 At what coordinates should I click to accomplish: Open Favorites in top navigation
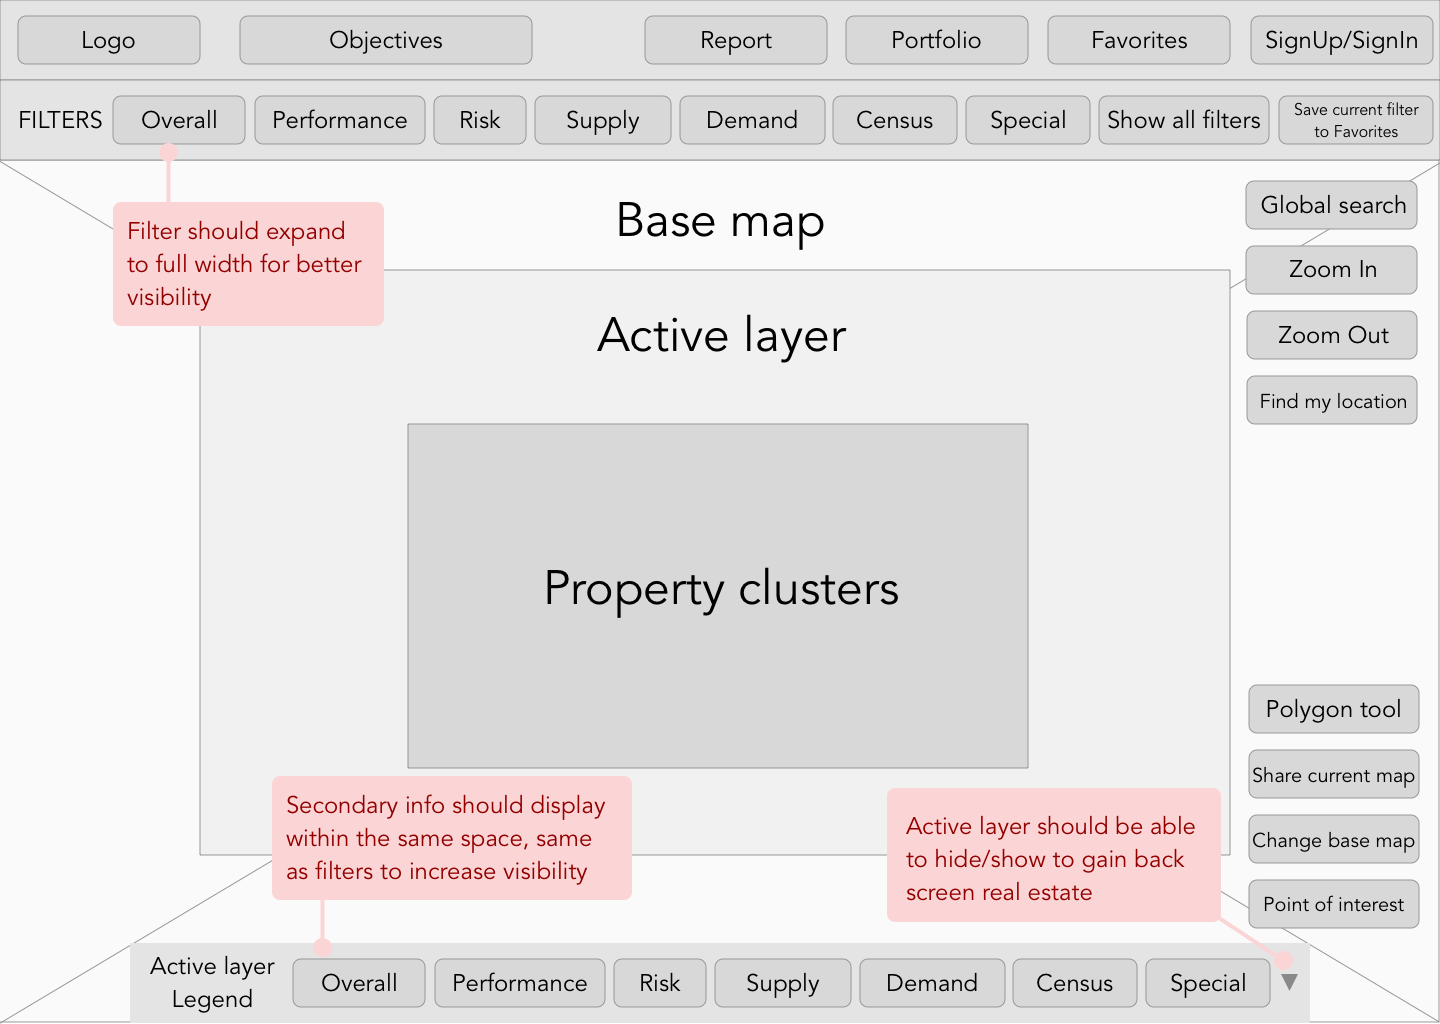[x=1139, y=40]
